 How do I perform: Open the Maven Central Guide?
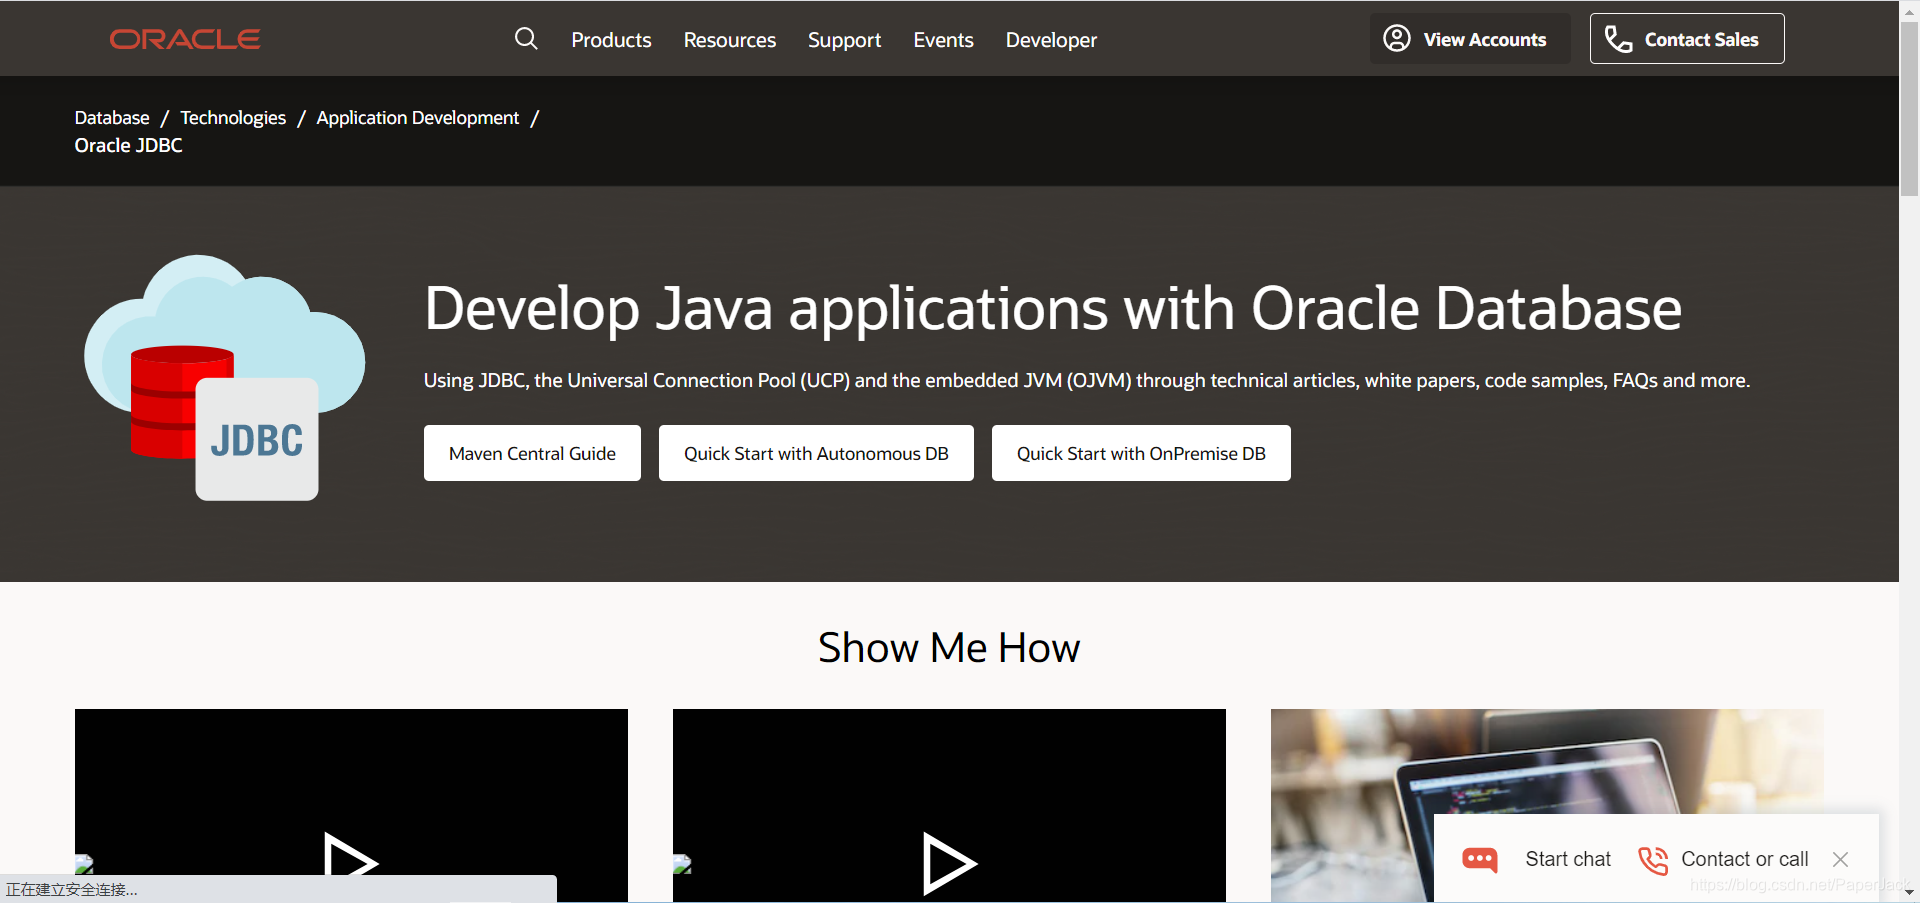[532, 453]
